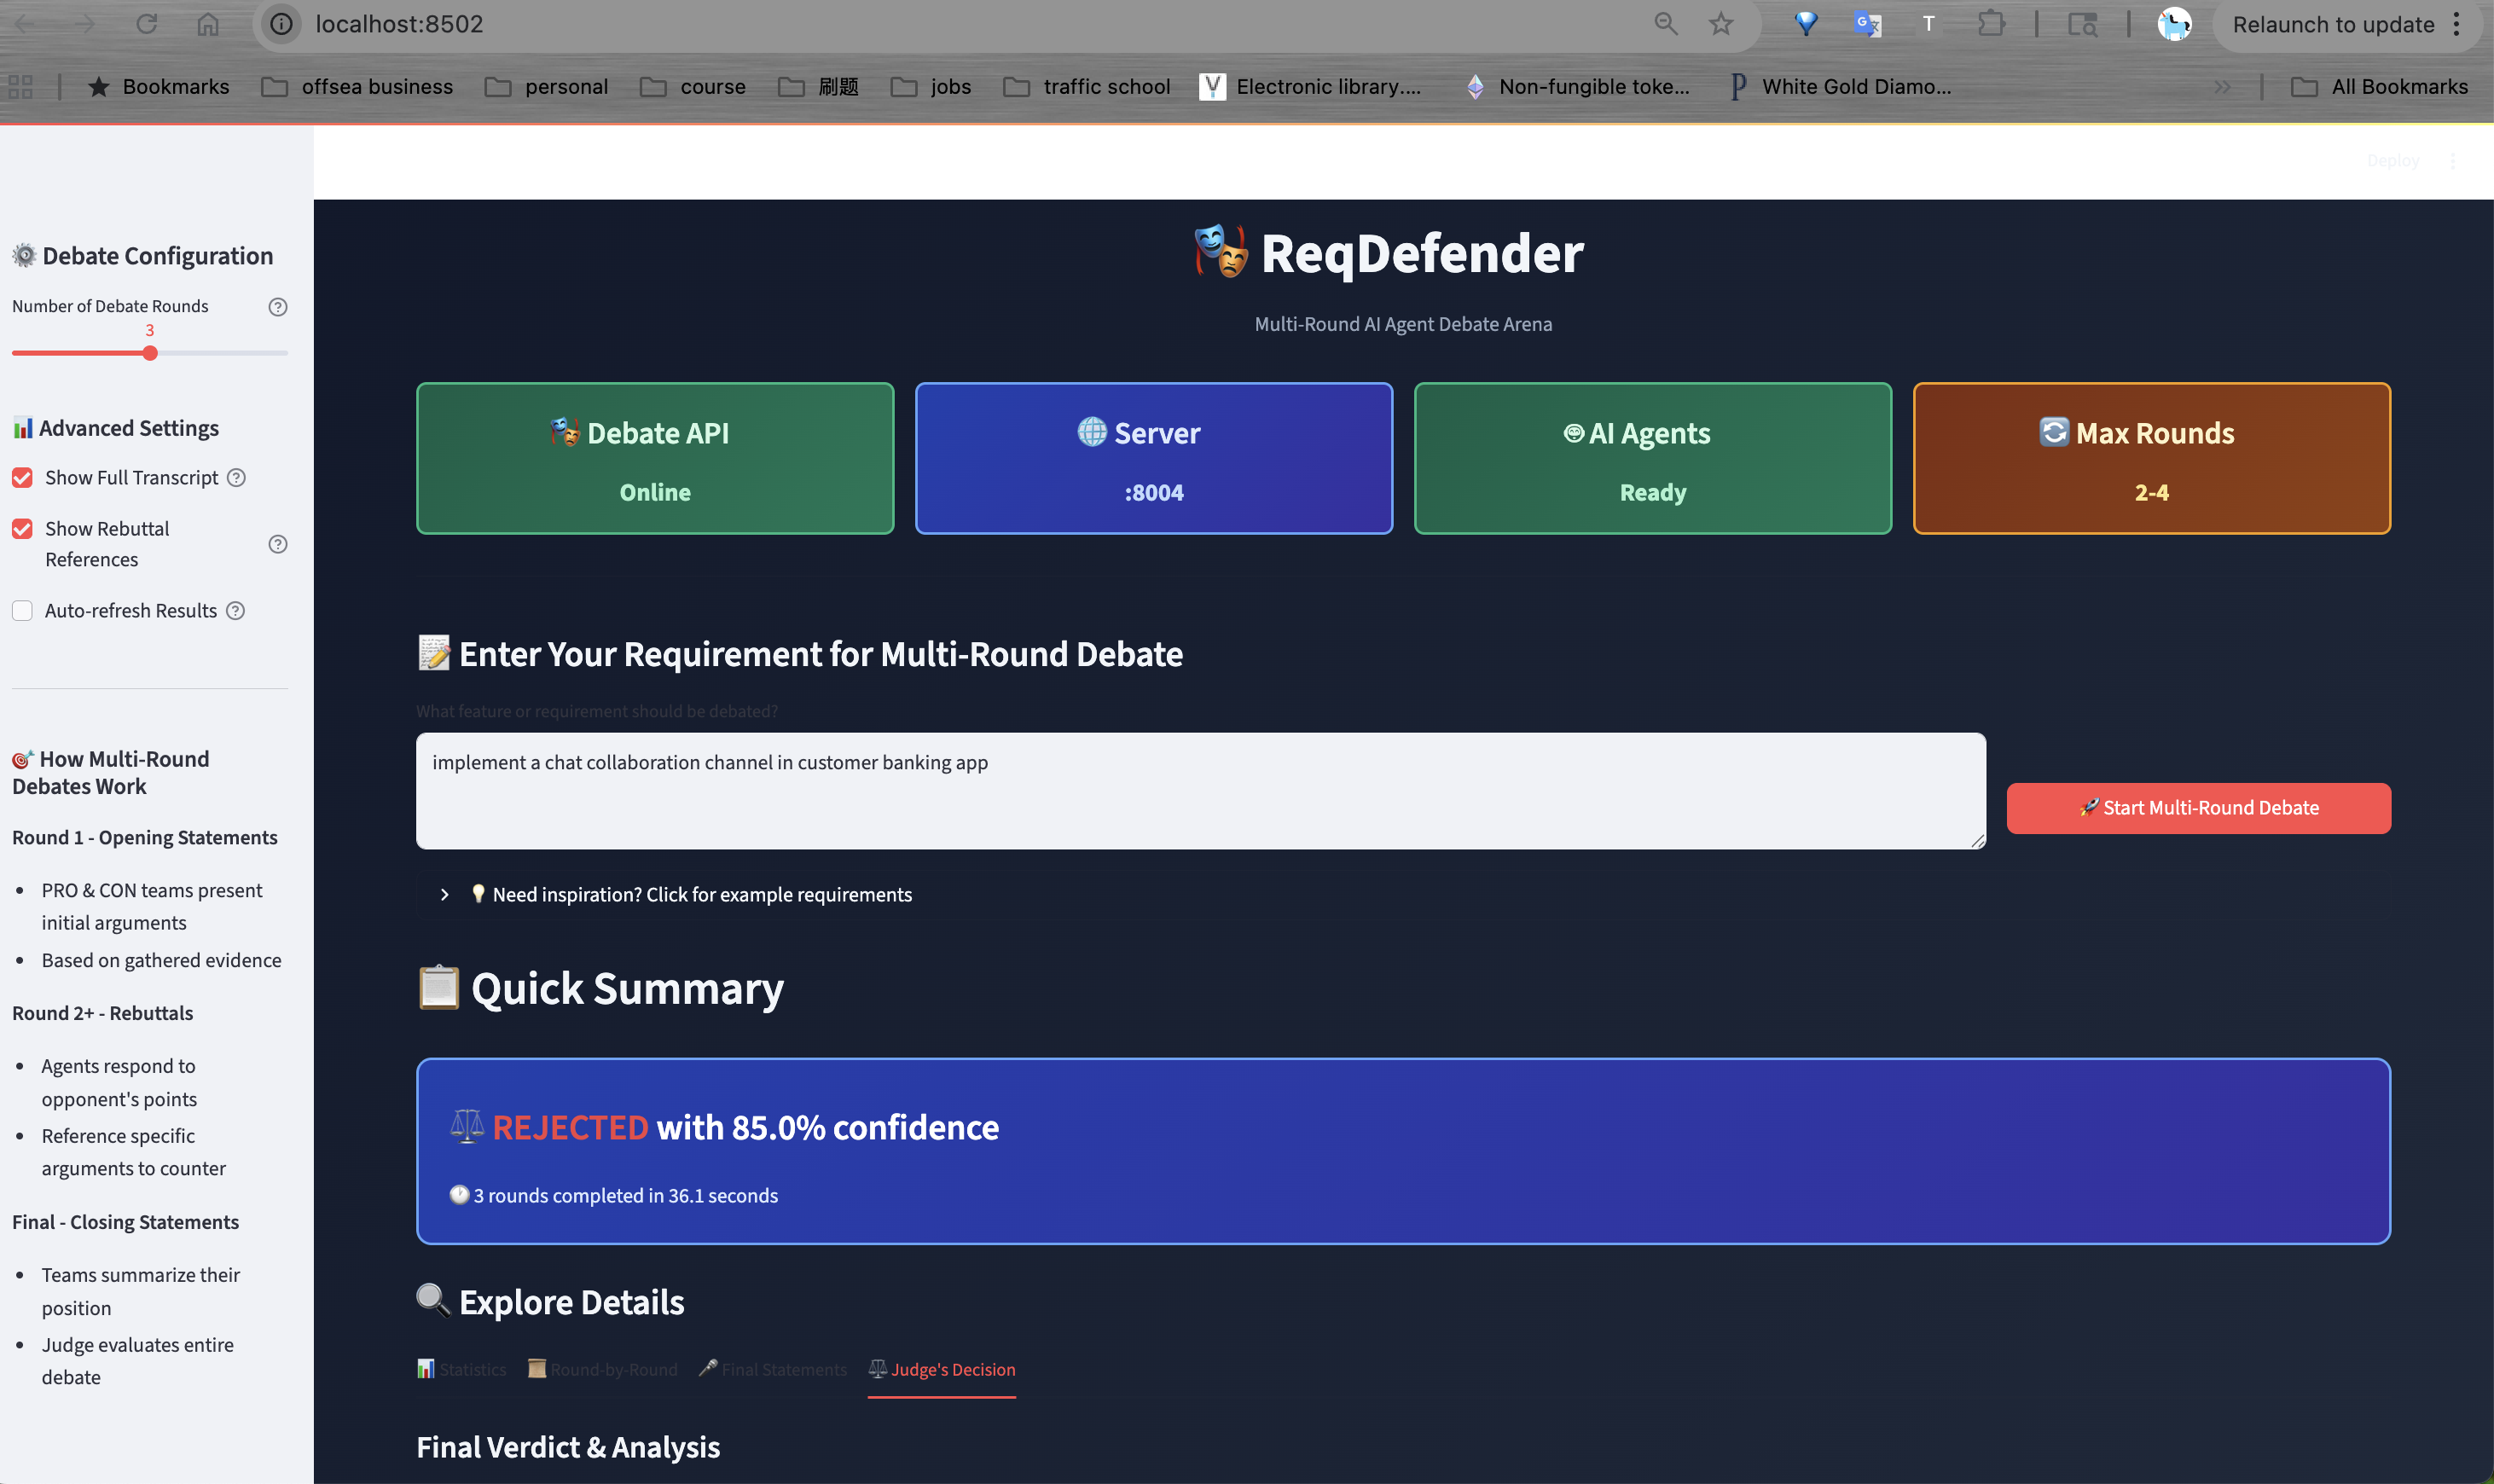Uncheck the Show Full Transcript checkbox
2494x1484 pixels.
[x=23, y=478]
